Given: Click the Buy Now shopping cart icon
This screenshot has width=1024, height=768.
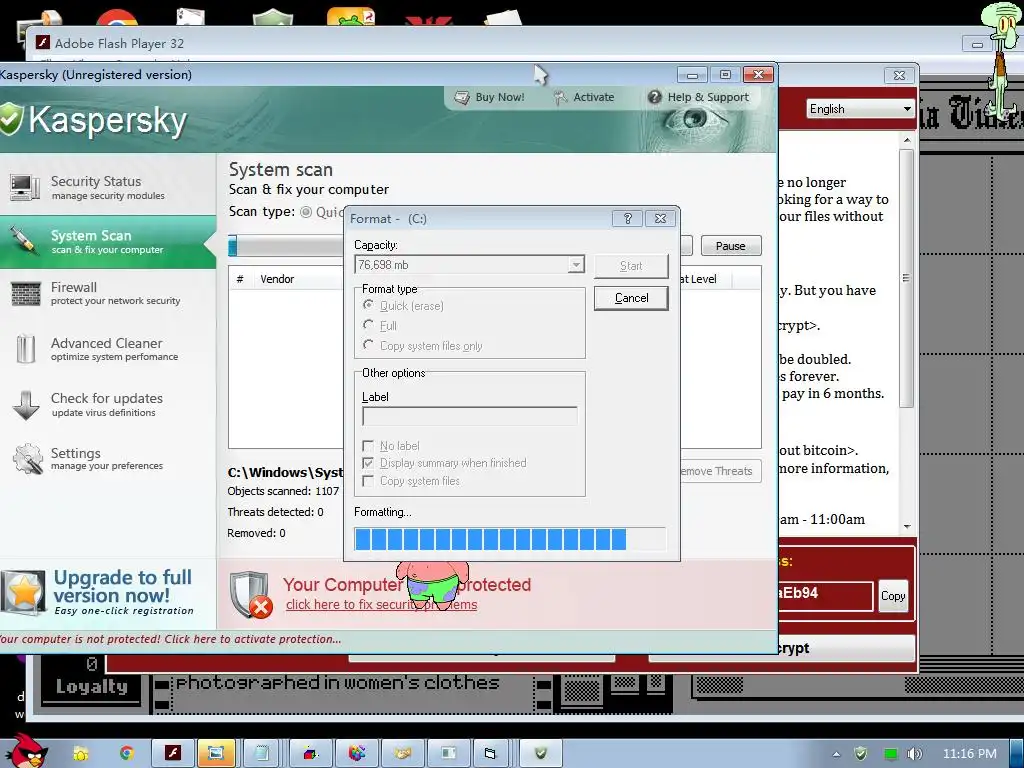Looking at the screenshot, I should pyautogui.click(x=462, y=97).
